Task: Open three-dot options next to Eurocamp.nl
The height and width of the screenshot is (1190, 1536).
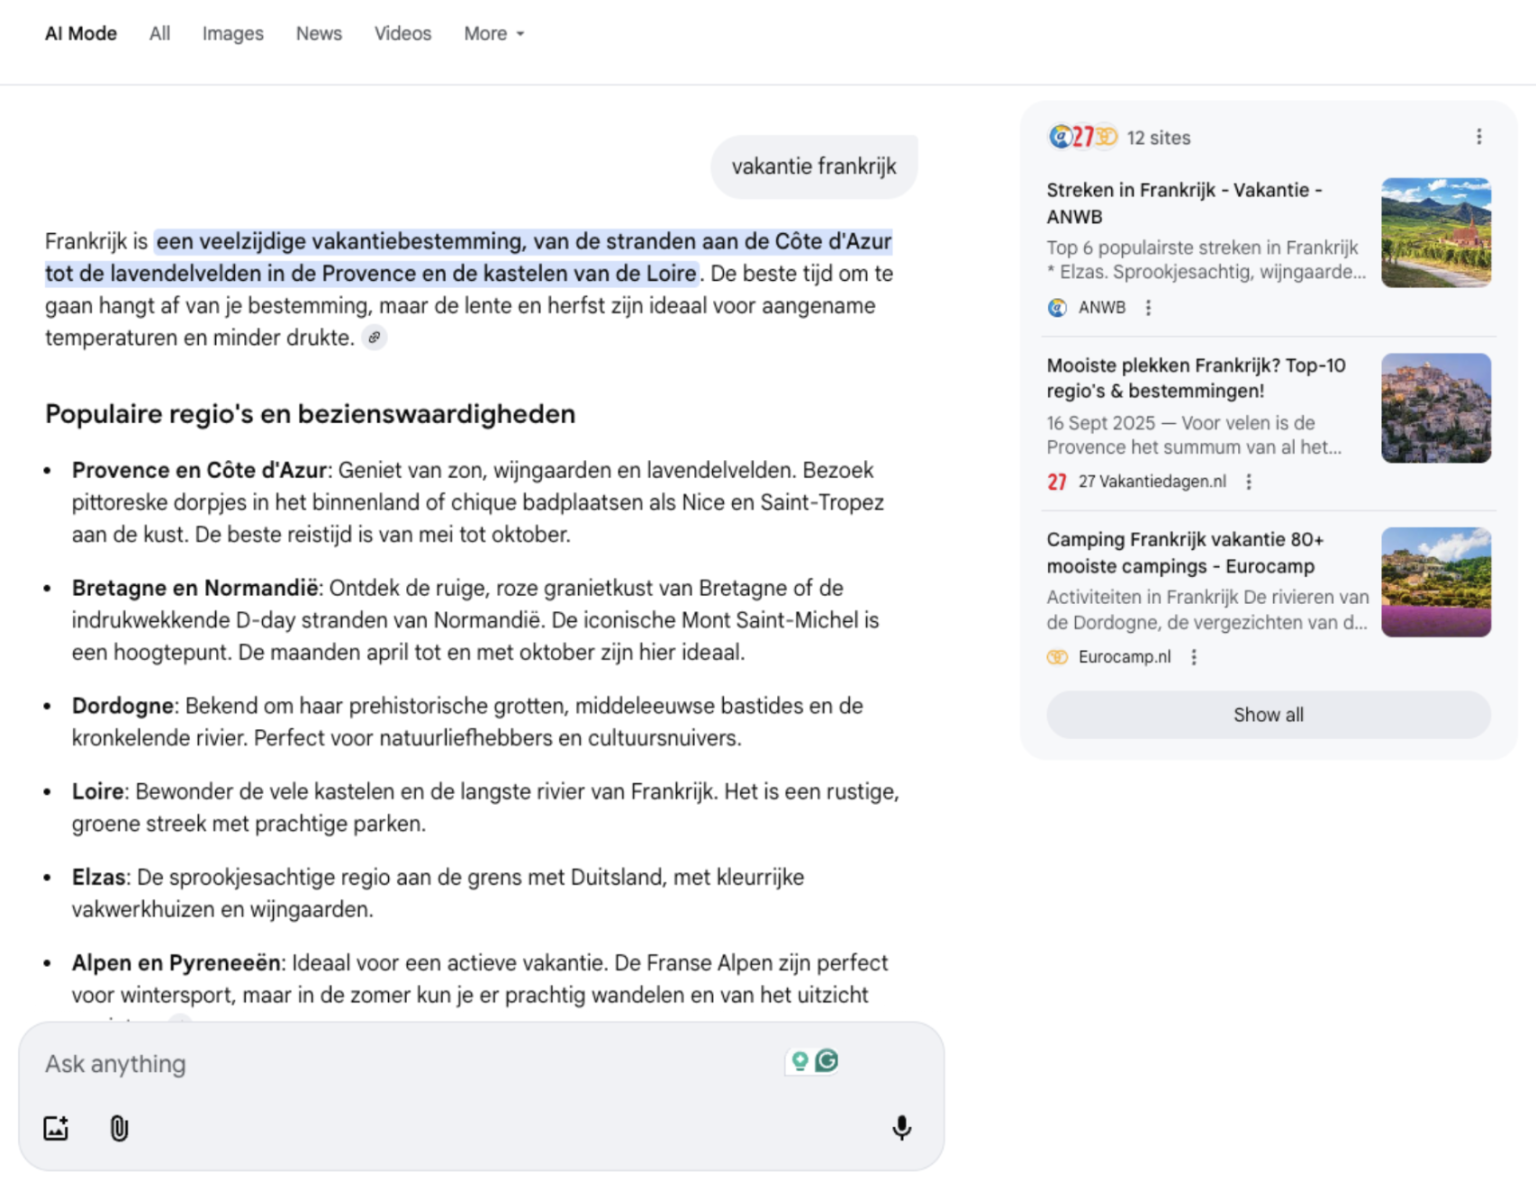Action: coord(1193,657)
